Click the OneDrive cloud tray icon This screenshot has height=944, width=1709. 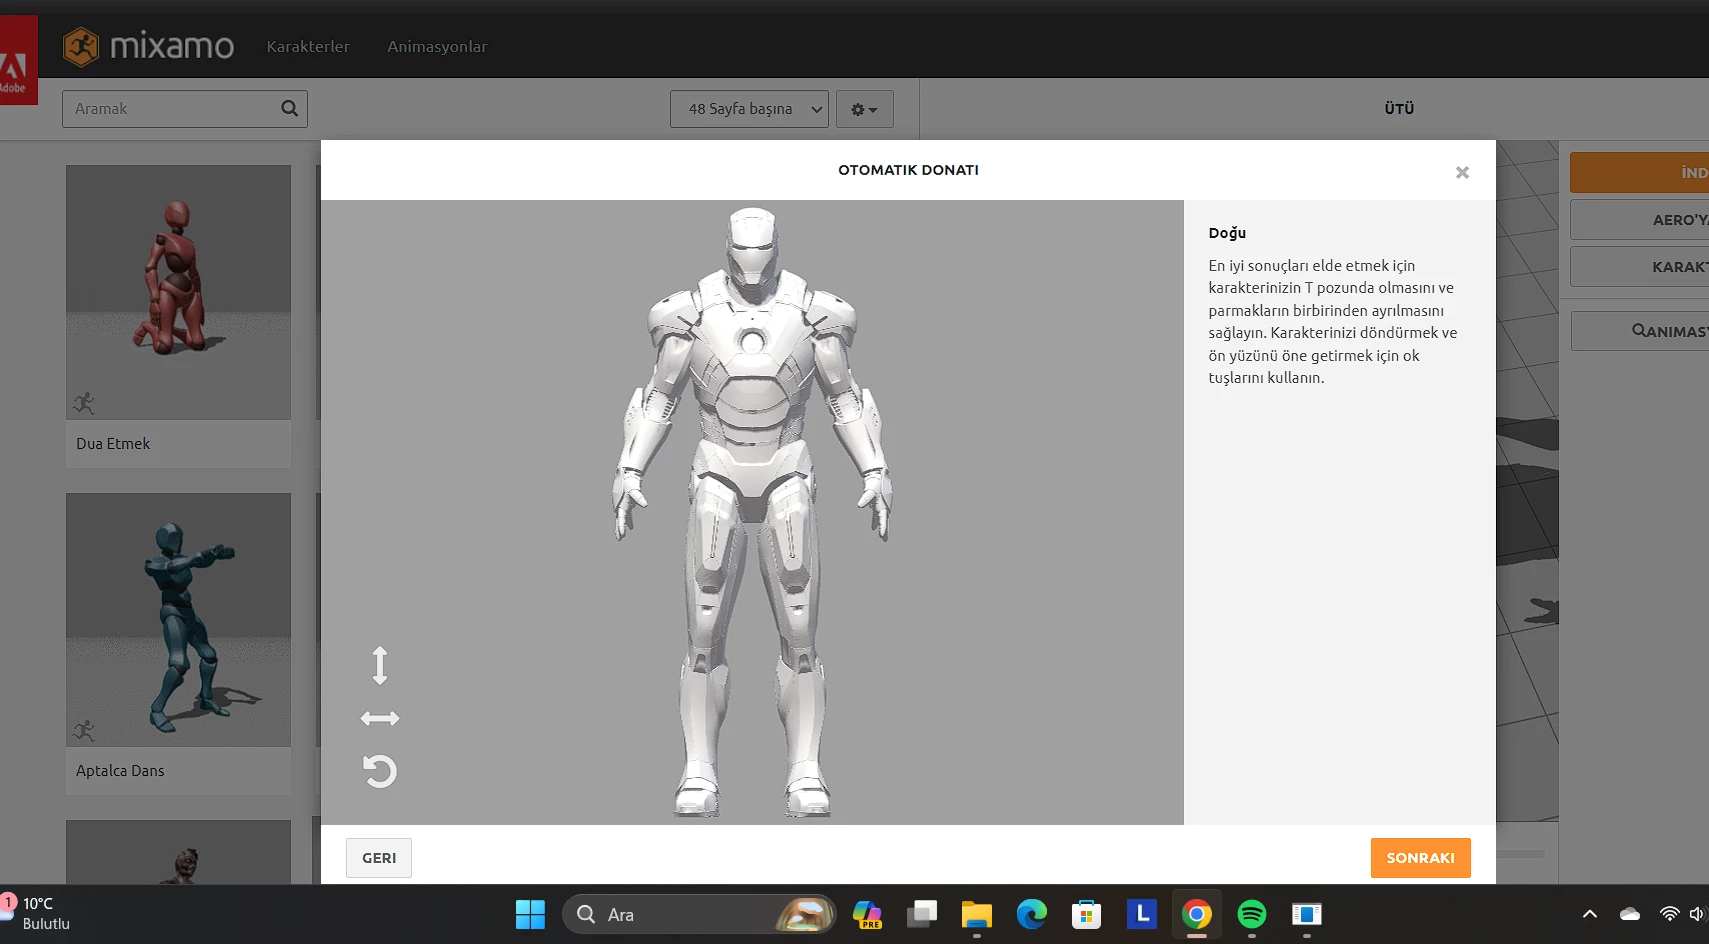coord(1630,914)
